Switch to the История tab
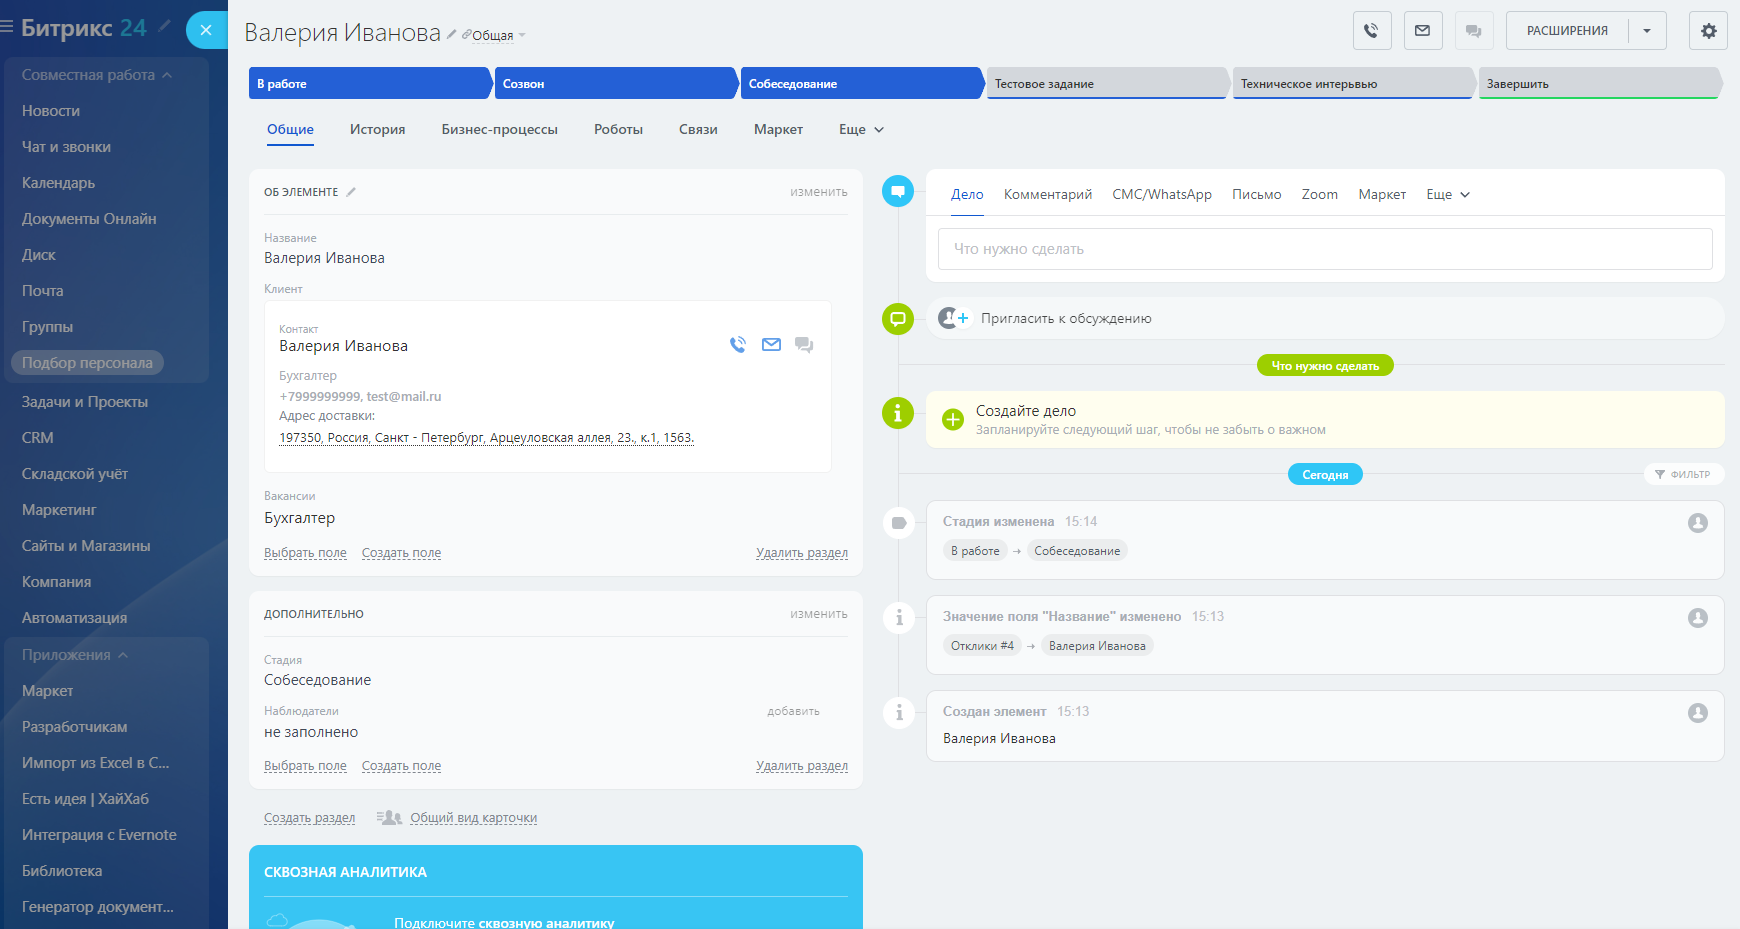The image size is (1740, 929). pos(377,130)
